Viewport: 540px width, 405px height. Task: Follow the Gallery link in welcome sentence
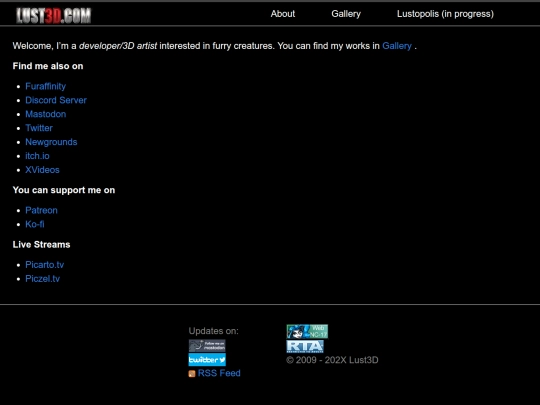point(397,46)
